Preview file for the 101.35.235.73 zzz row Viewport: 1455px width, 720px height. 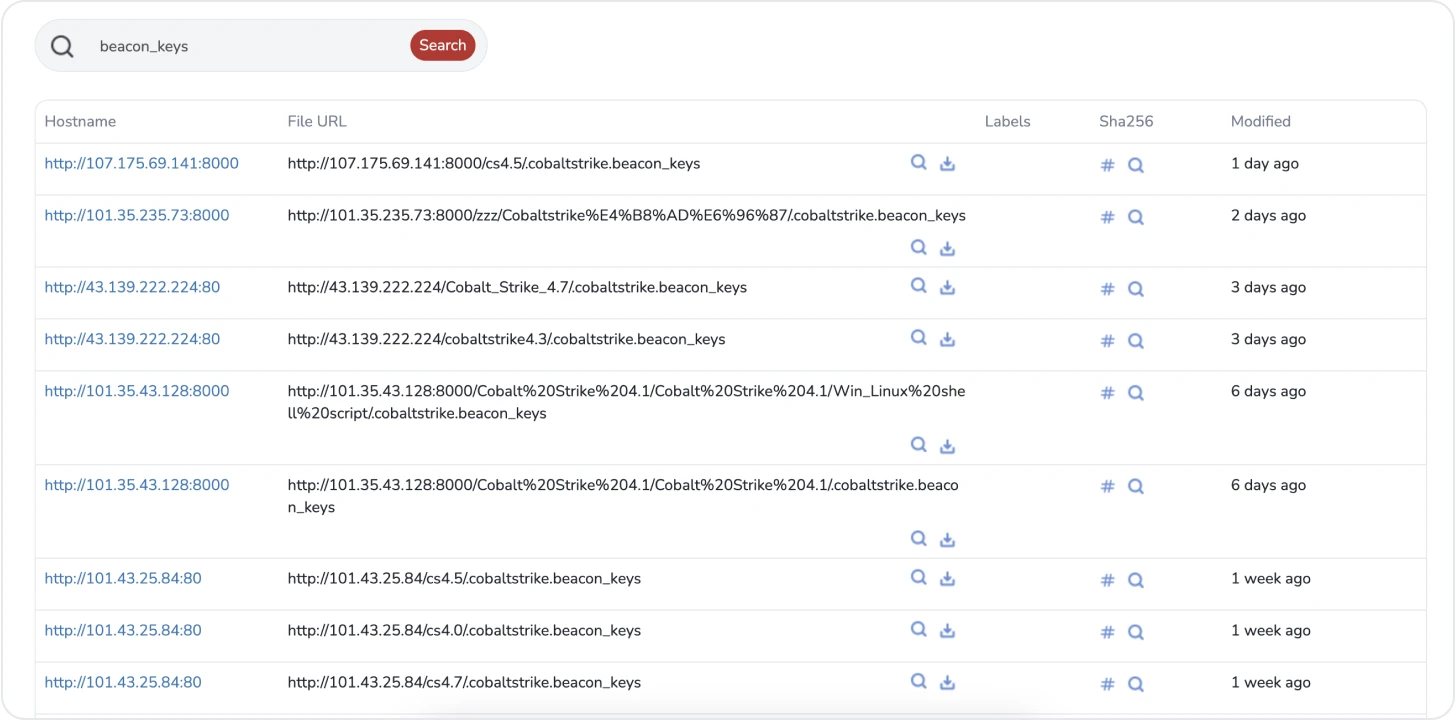(x=918, y=246)
